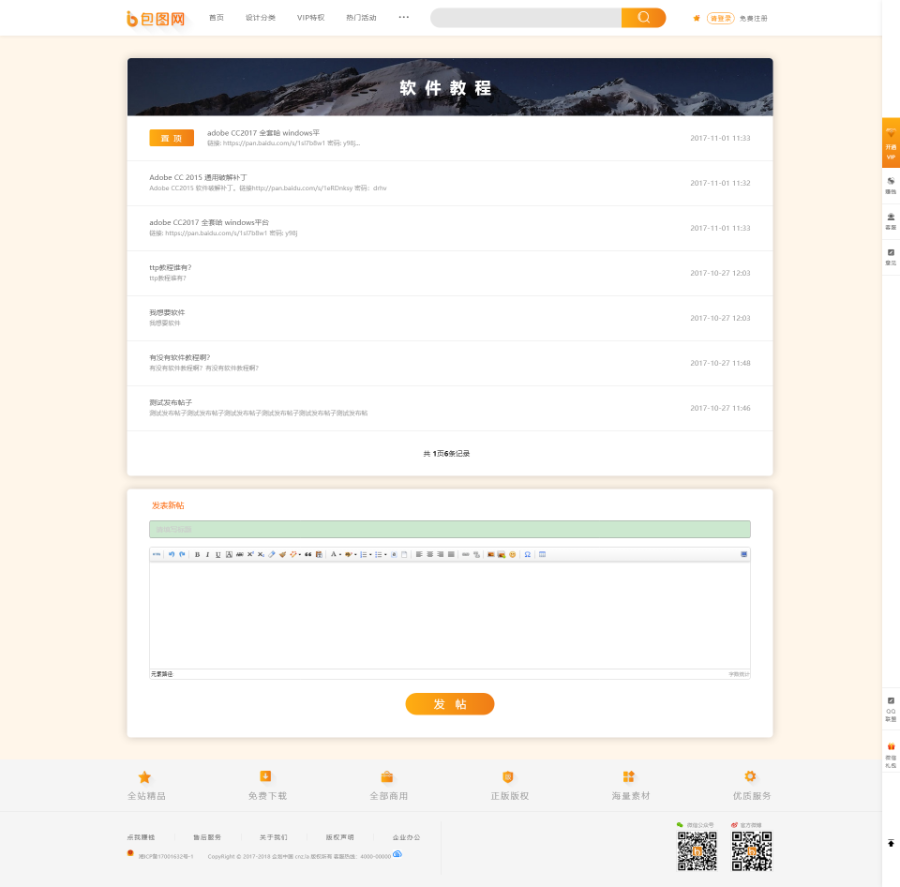Image resolution: width=900 pixels, height=887 pixels.
Task: Undo last edit in post editor
Action: pyautogui.click(x=171, y=555)
